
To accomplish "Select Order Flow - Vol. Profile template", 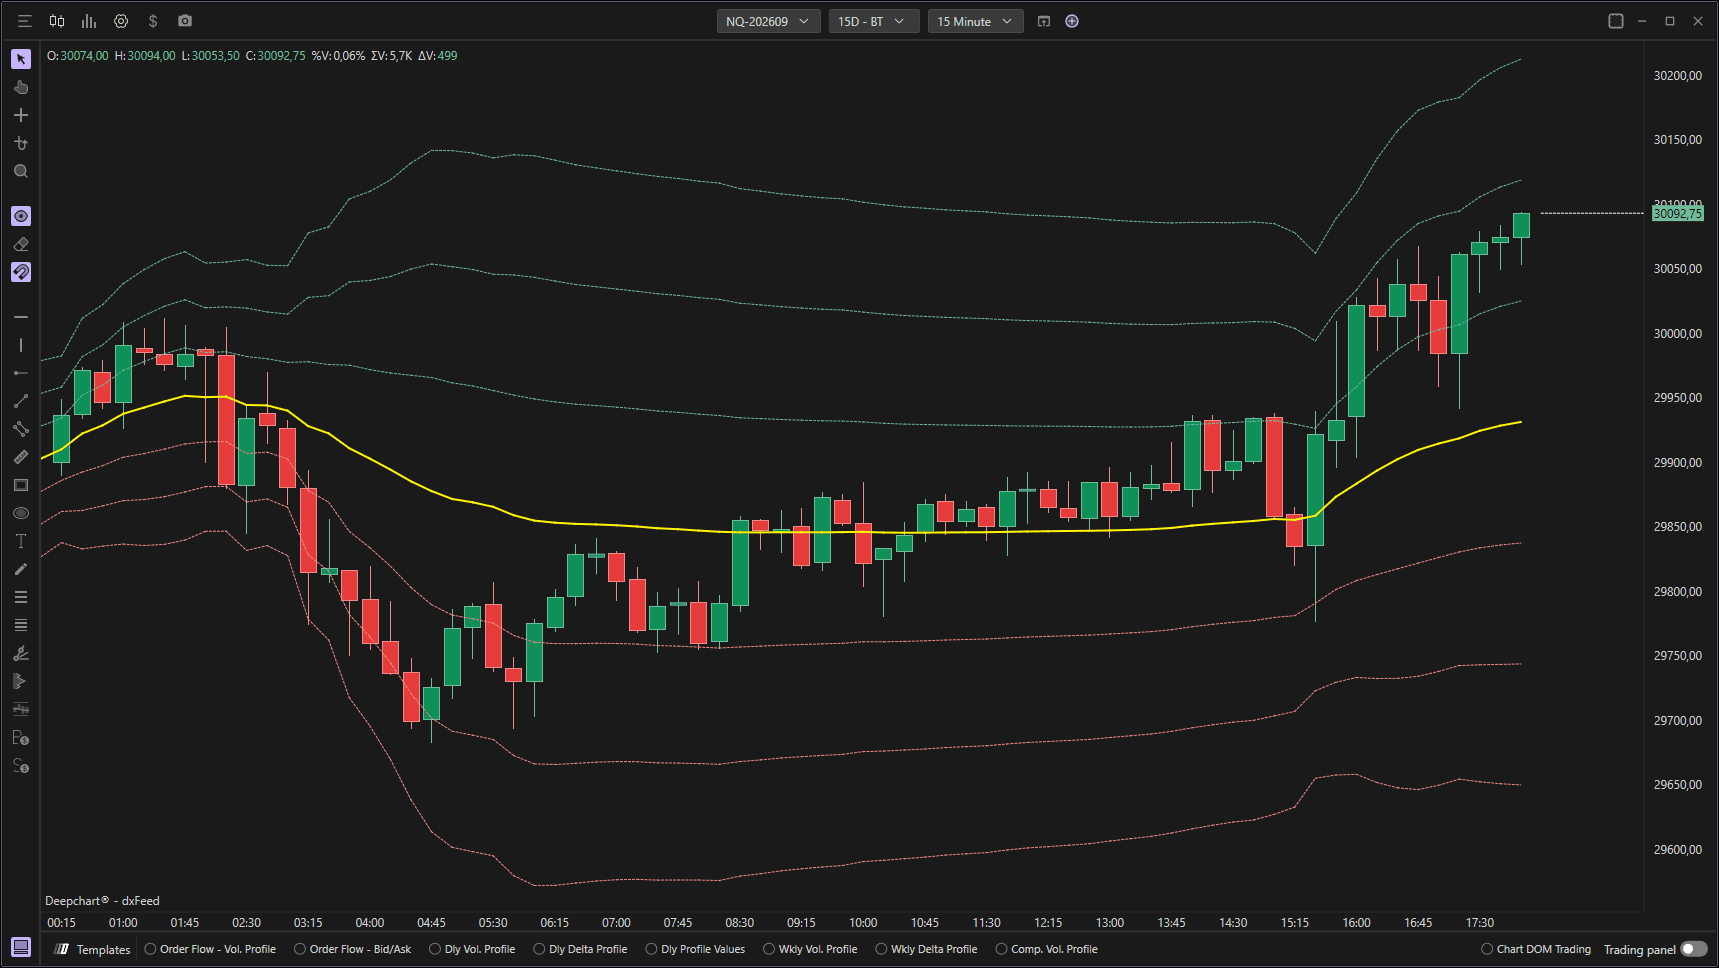I will (x=210, y=949).
